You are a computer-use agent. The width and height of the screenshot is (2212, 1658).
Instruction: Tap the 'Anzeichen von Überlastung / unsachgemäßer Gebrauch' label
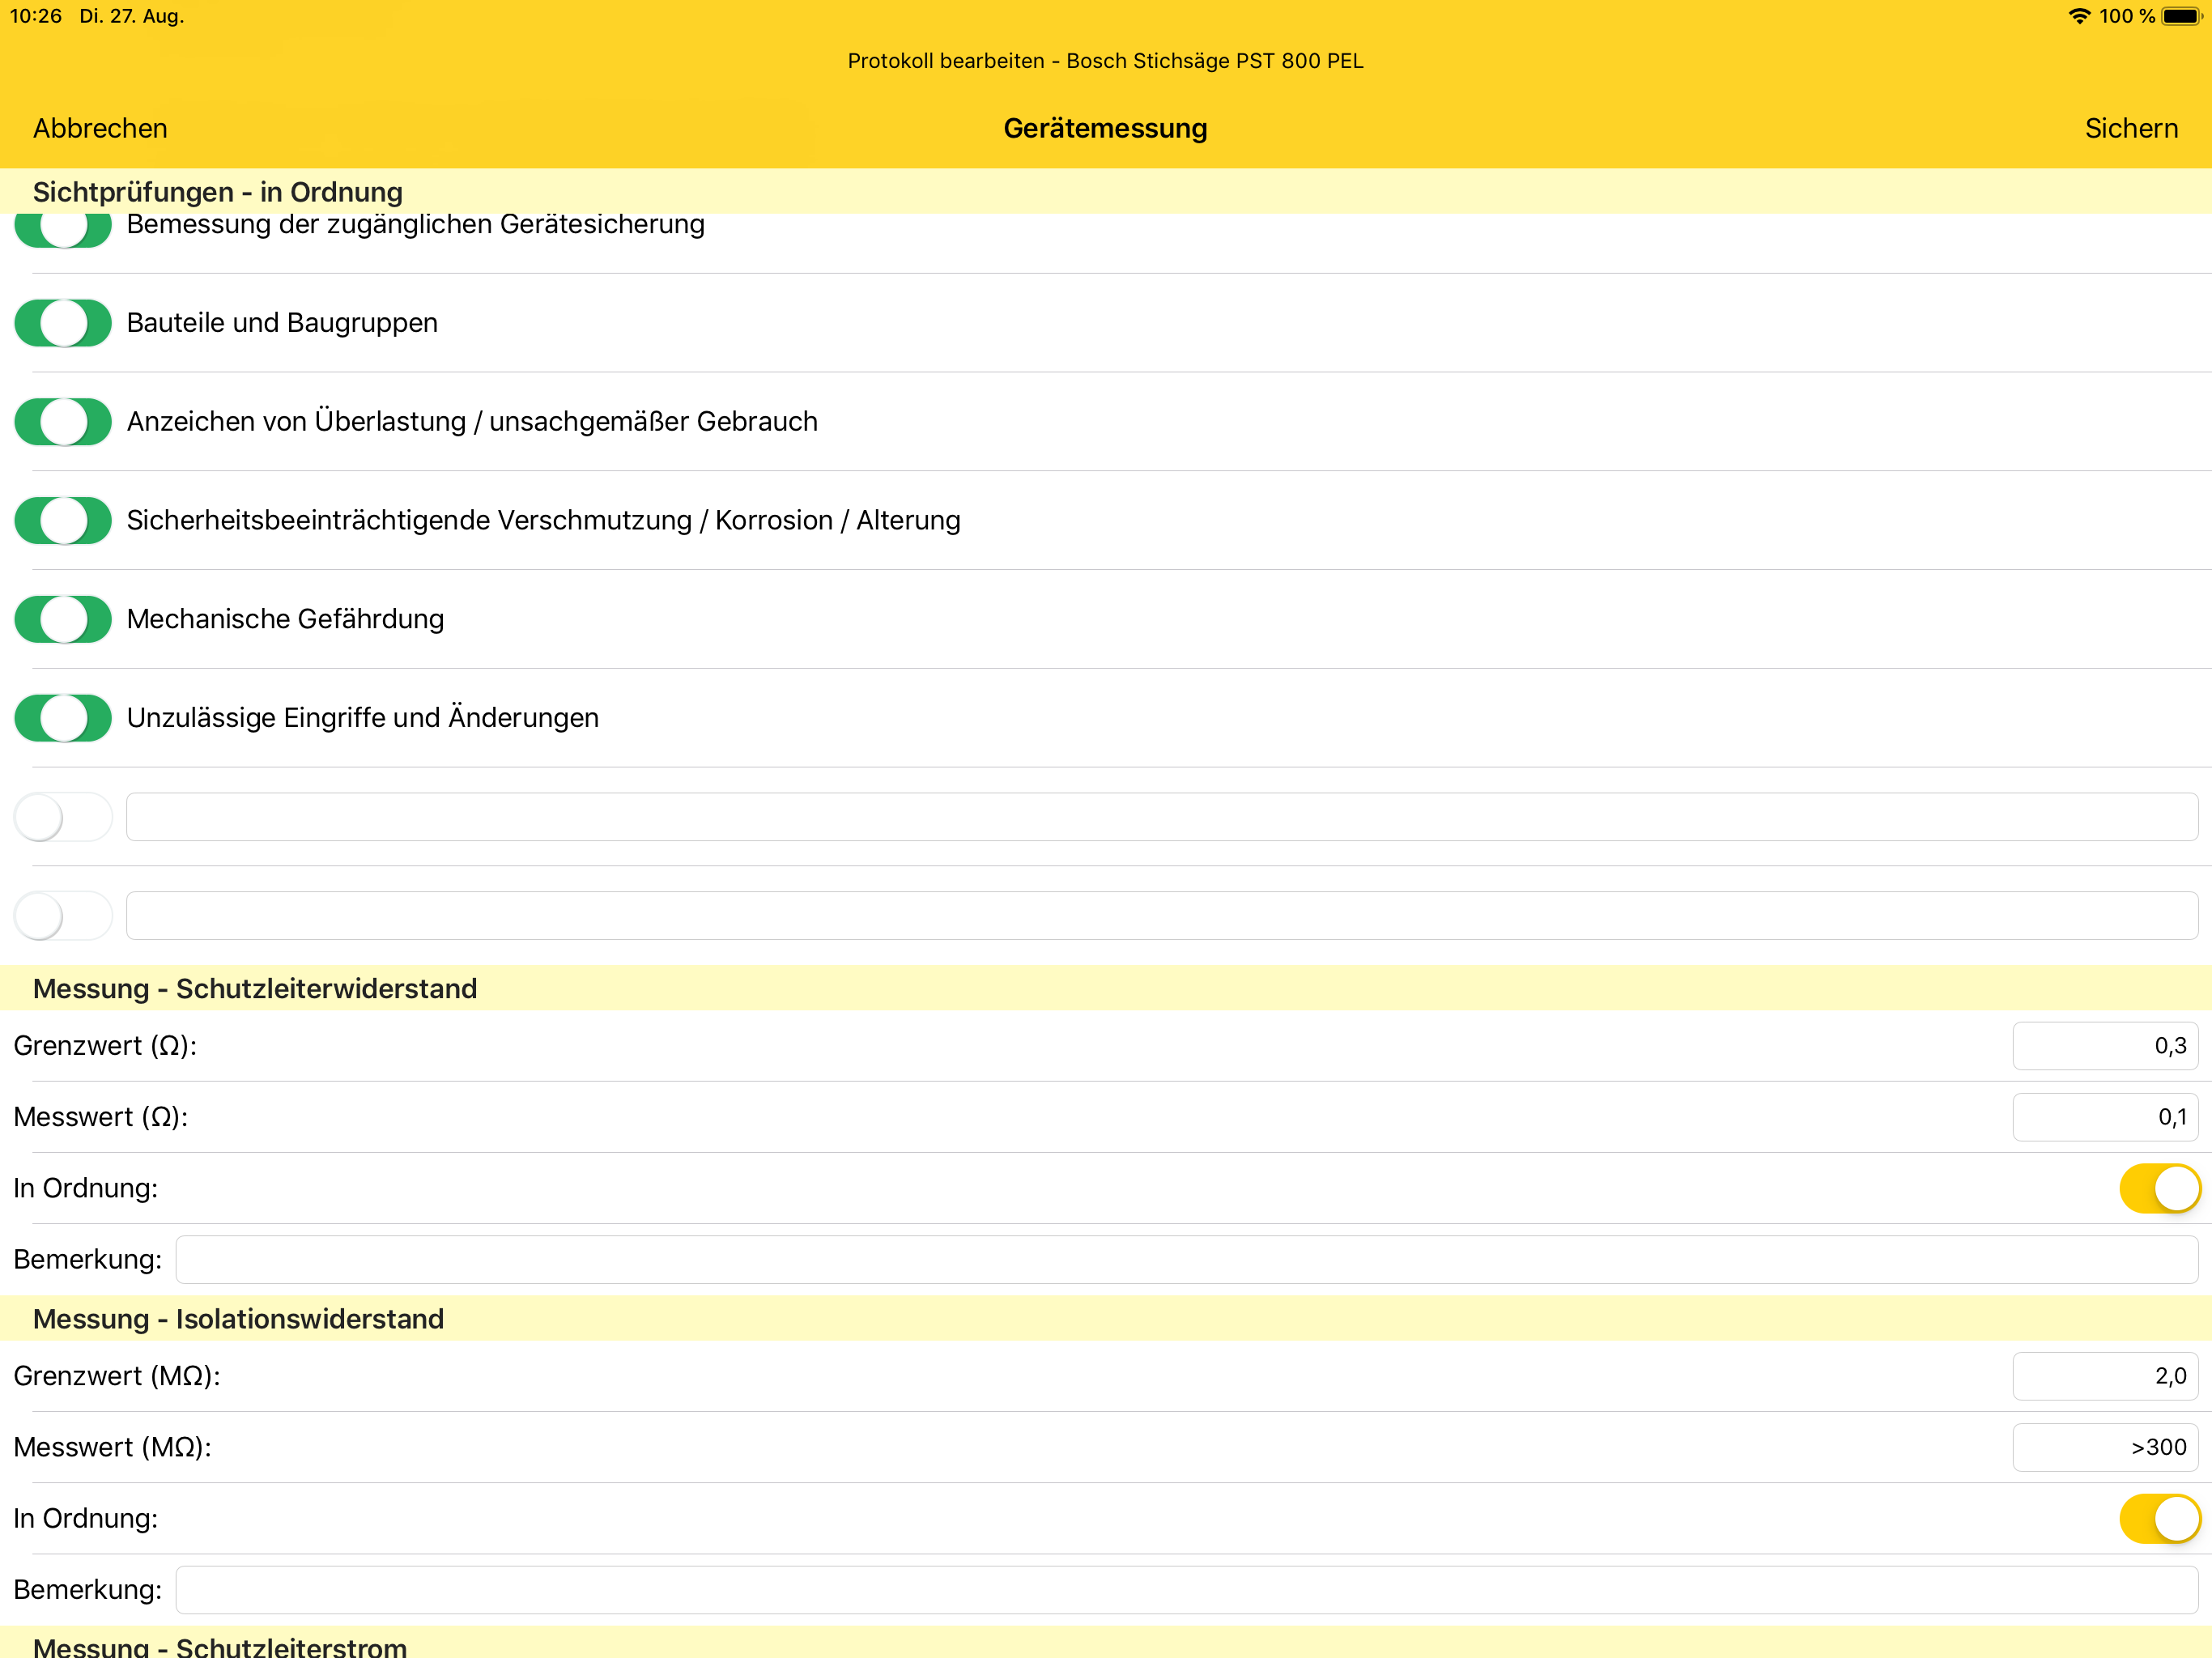click(472, 422)
